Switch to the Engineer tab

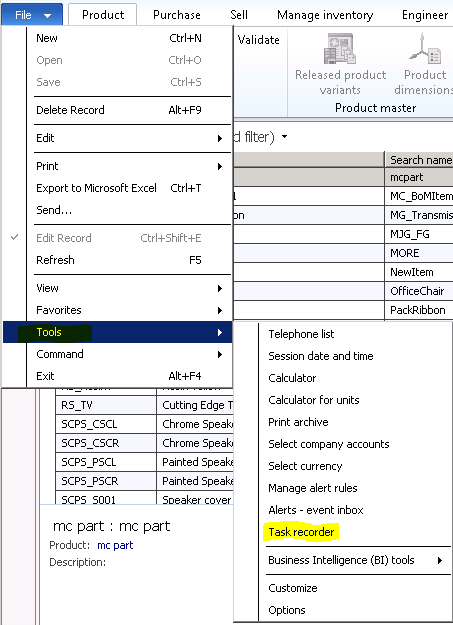click(425, 15)
